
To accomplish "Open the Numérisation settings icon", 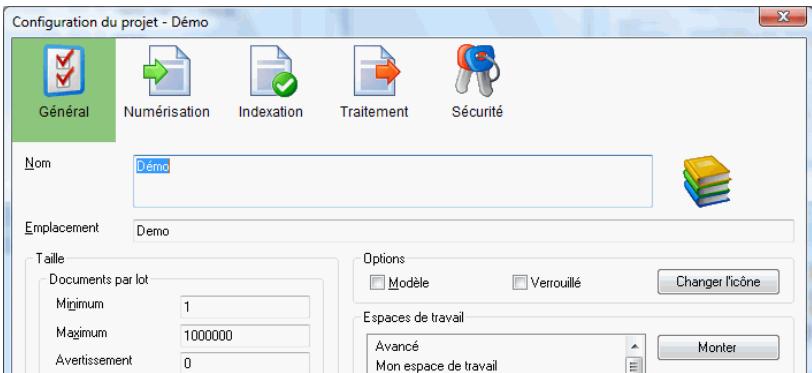I will (167, 70).
